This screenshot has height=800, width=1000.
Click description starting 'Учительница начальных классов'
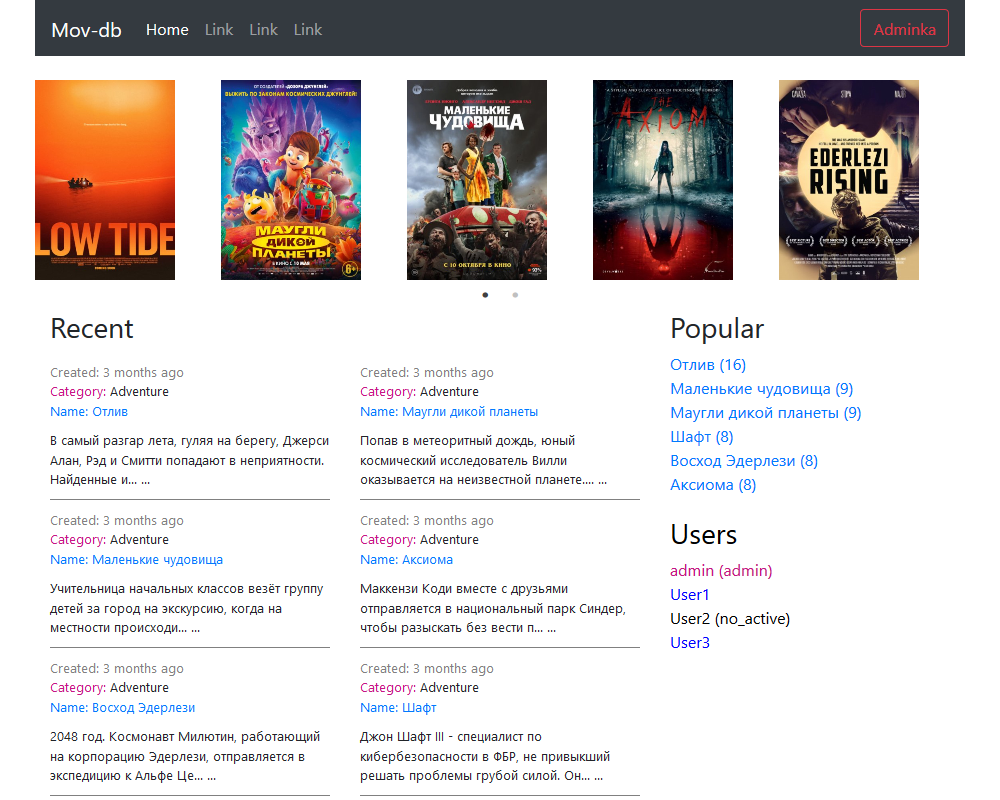pos(187,609)
